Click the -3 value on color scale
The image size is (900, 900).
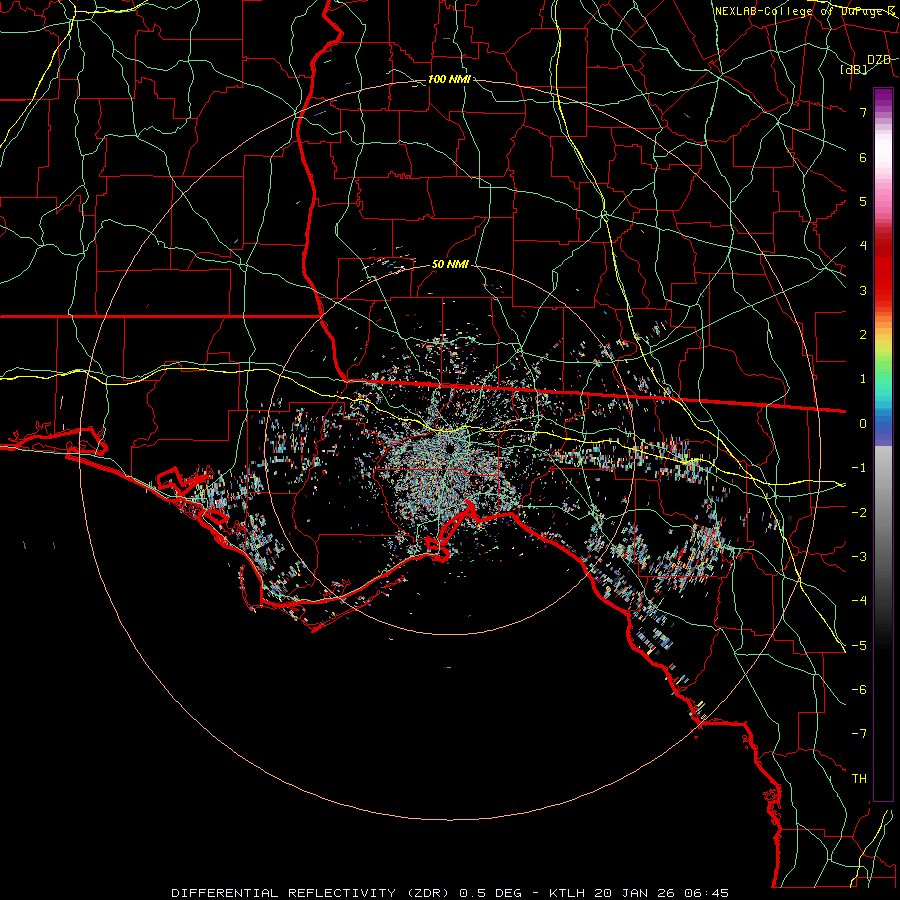tap(859, 557)
